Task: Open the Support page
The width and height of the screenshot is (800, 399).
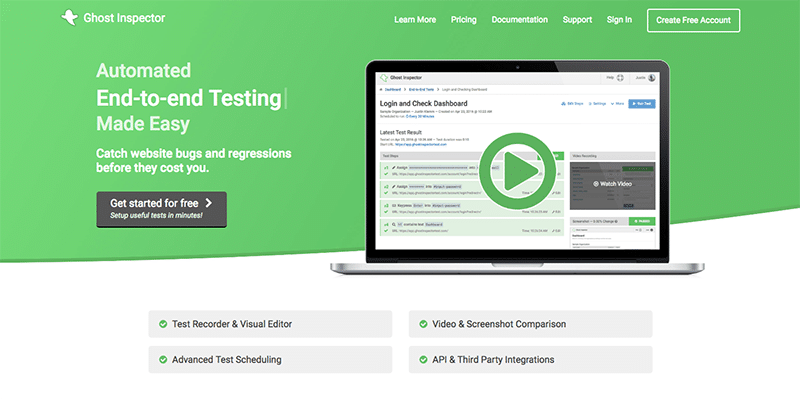Action: (577, 20)
